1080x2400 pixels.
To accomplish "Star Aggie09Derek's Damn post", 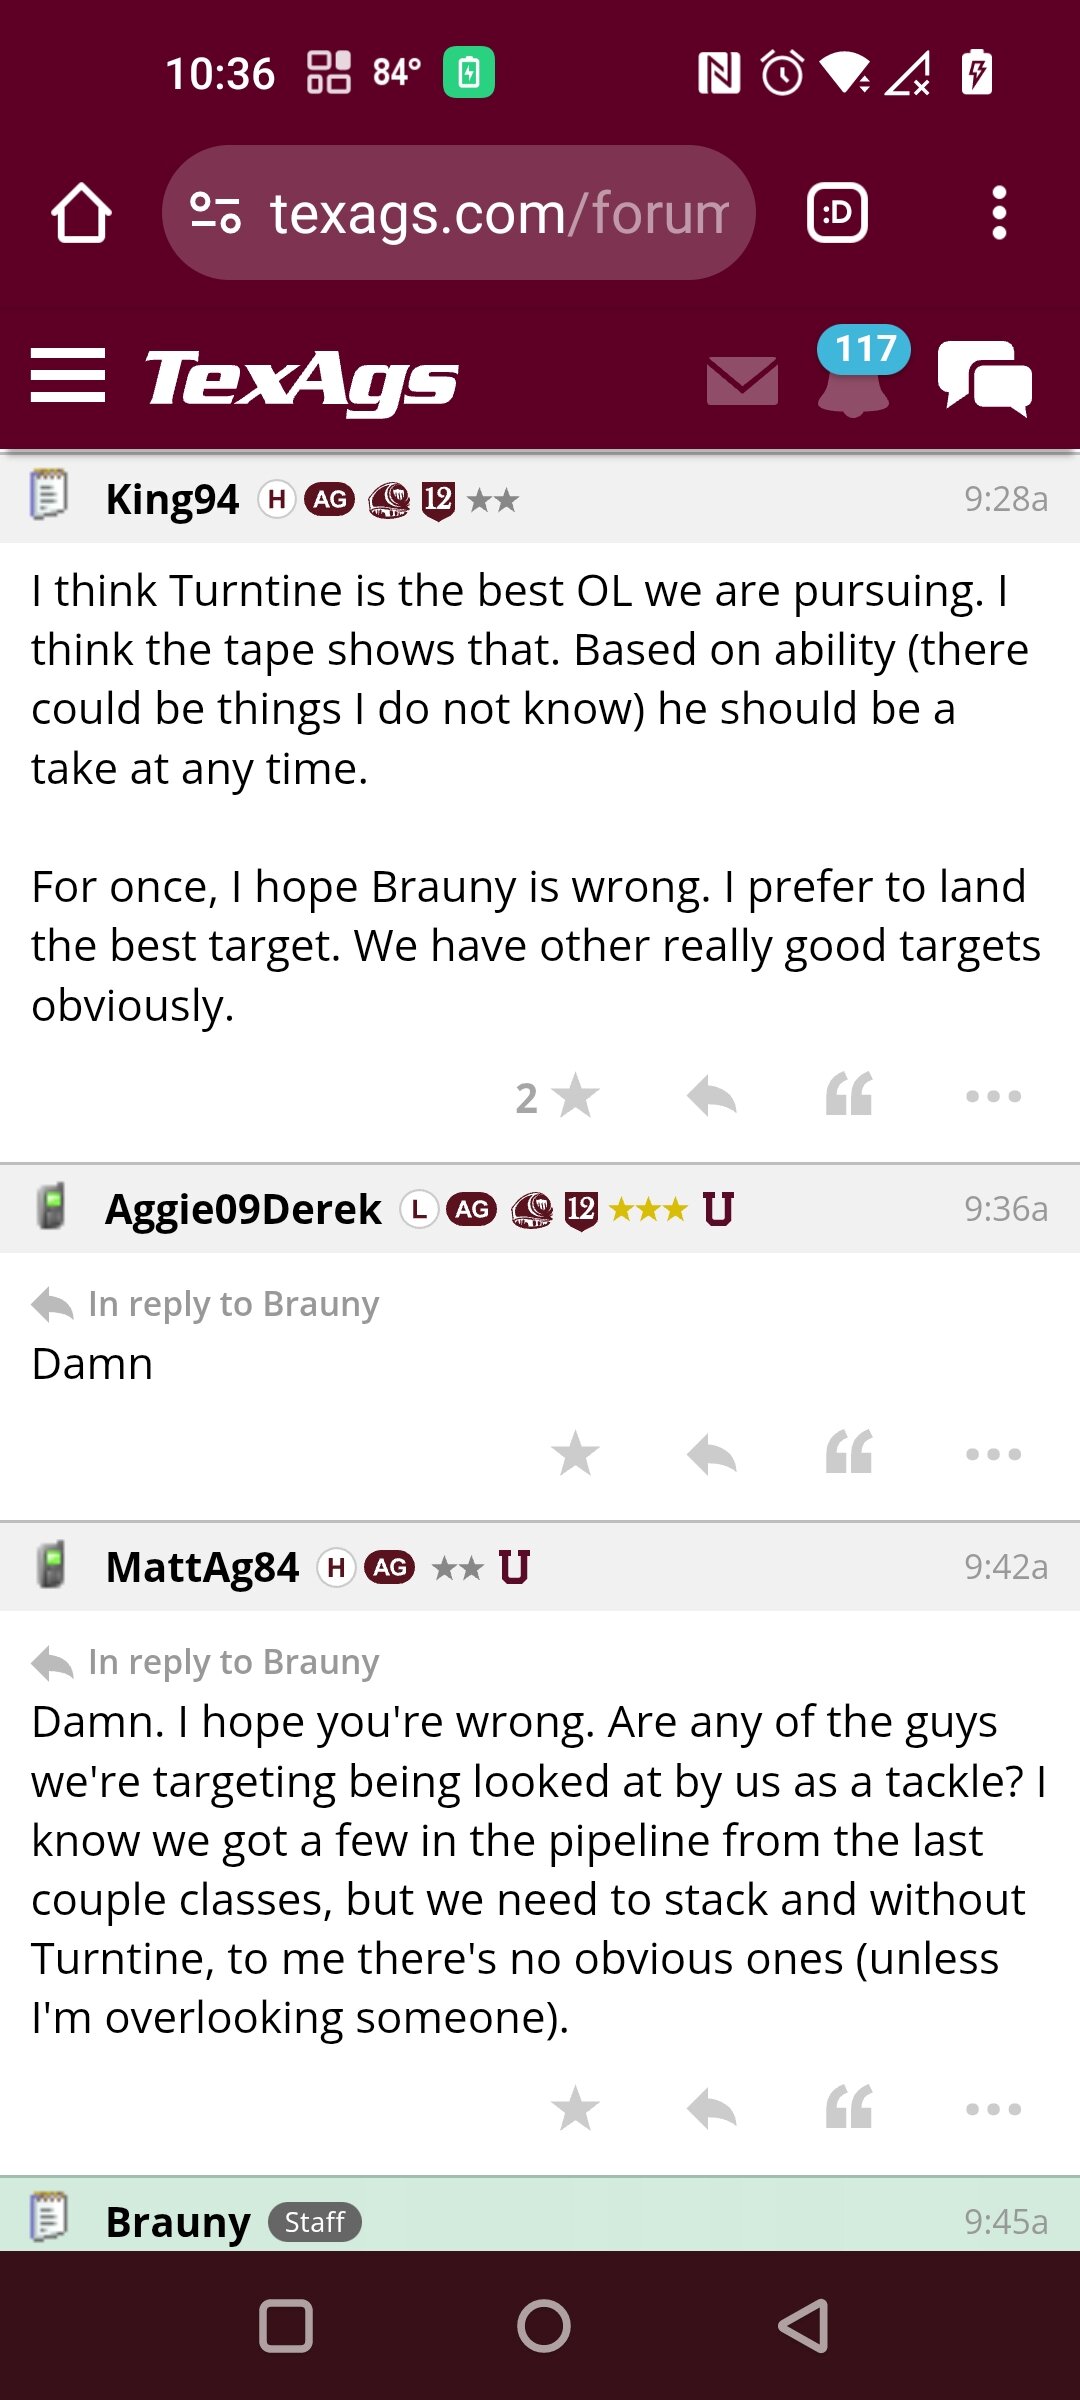I will pos(575,1454).
